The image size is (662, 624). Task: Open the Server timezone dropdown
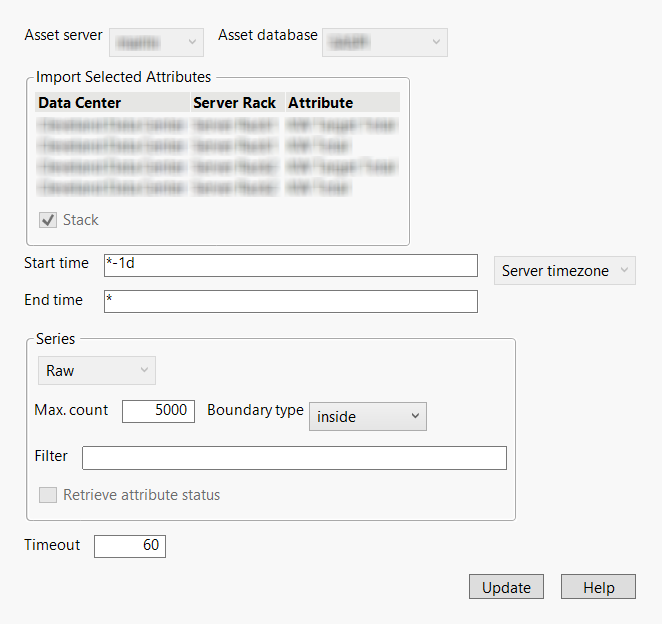pos(564,271)
